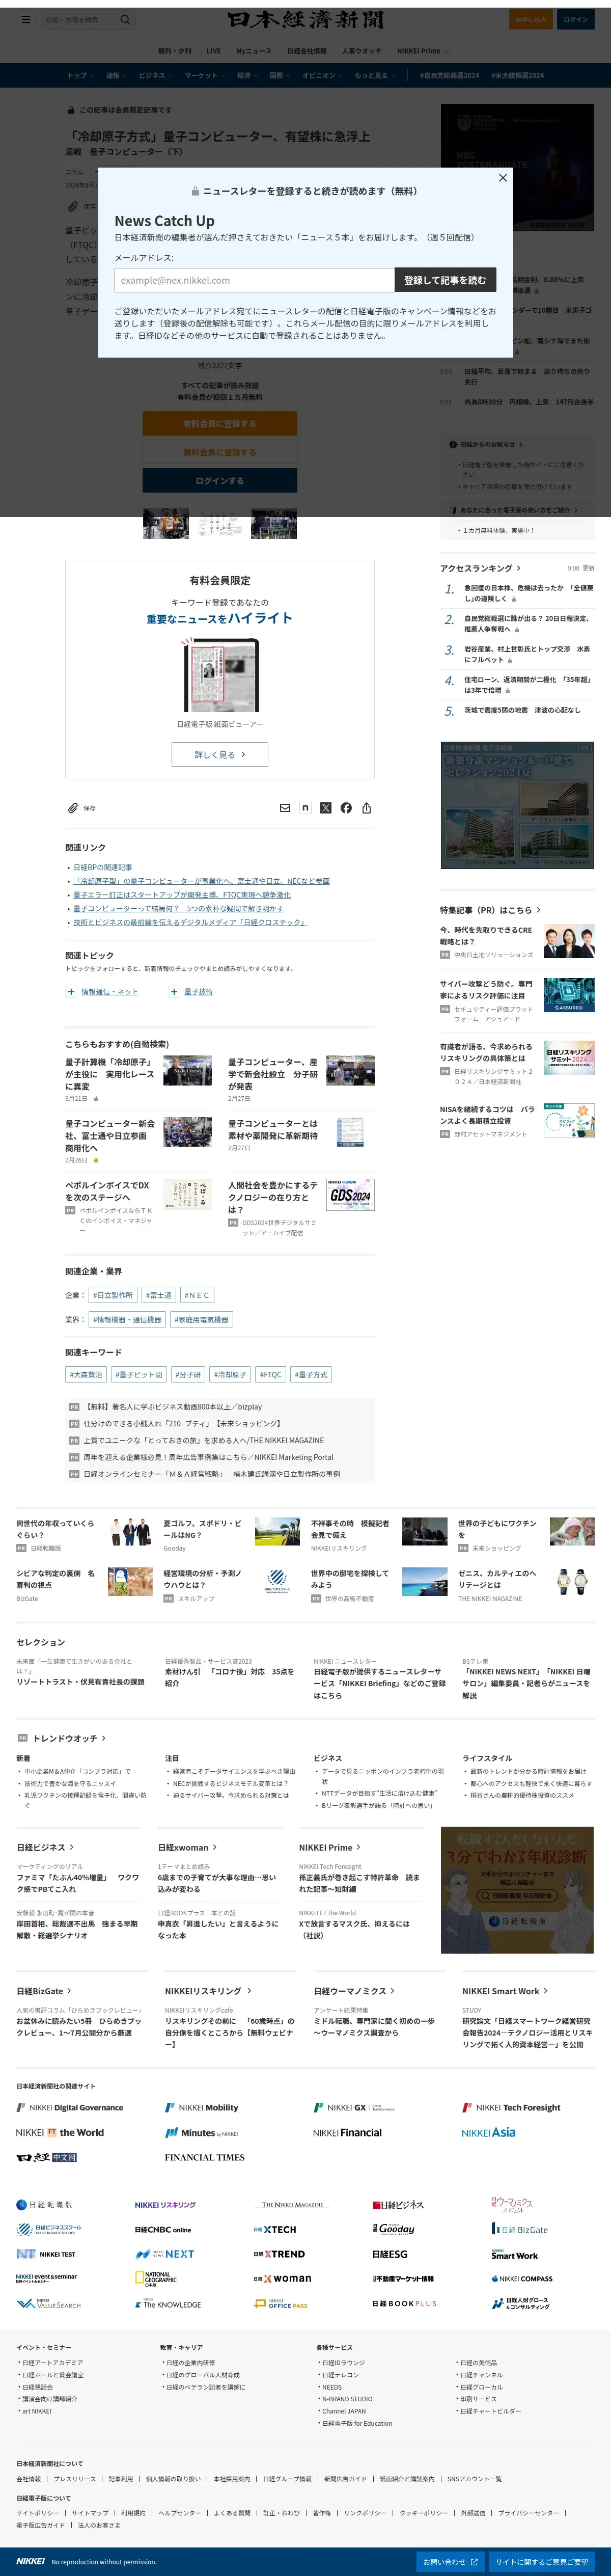Click the 有料会員に登録する orange button
611x2576 pixels.
pyautogui.click(x=219, y=424)
